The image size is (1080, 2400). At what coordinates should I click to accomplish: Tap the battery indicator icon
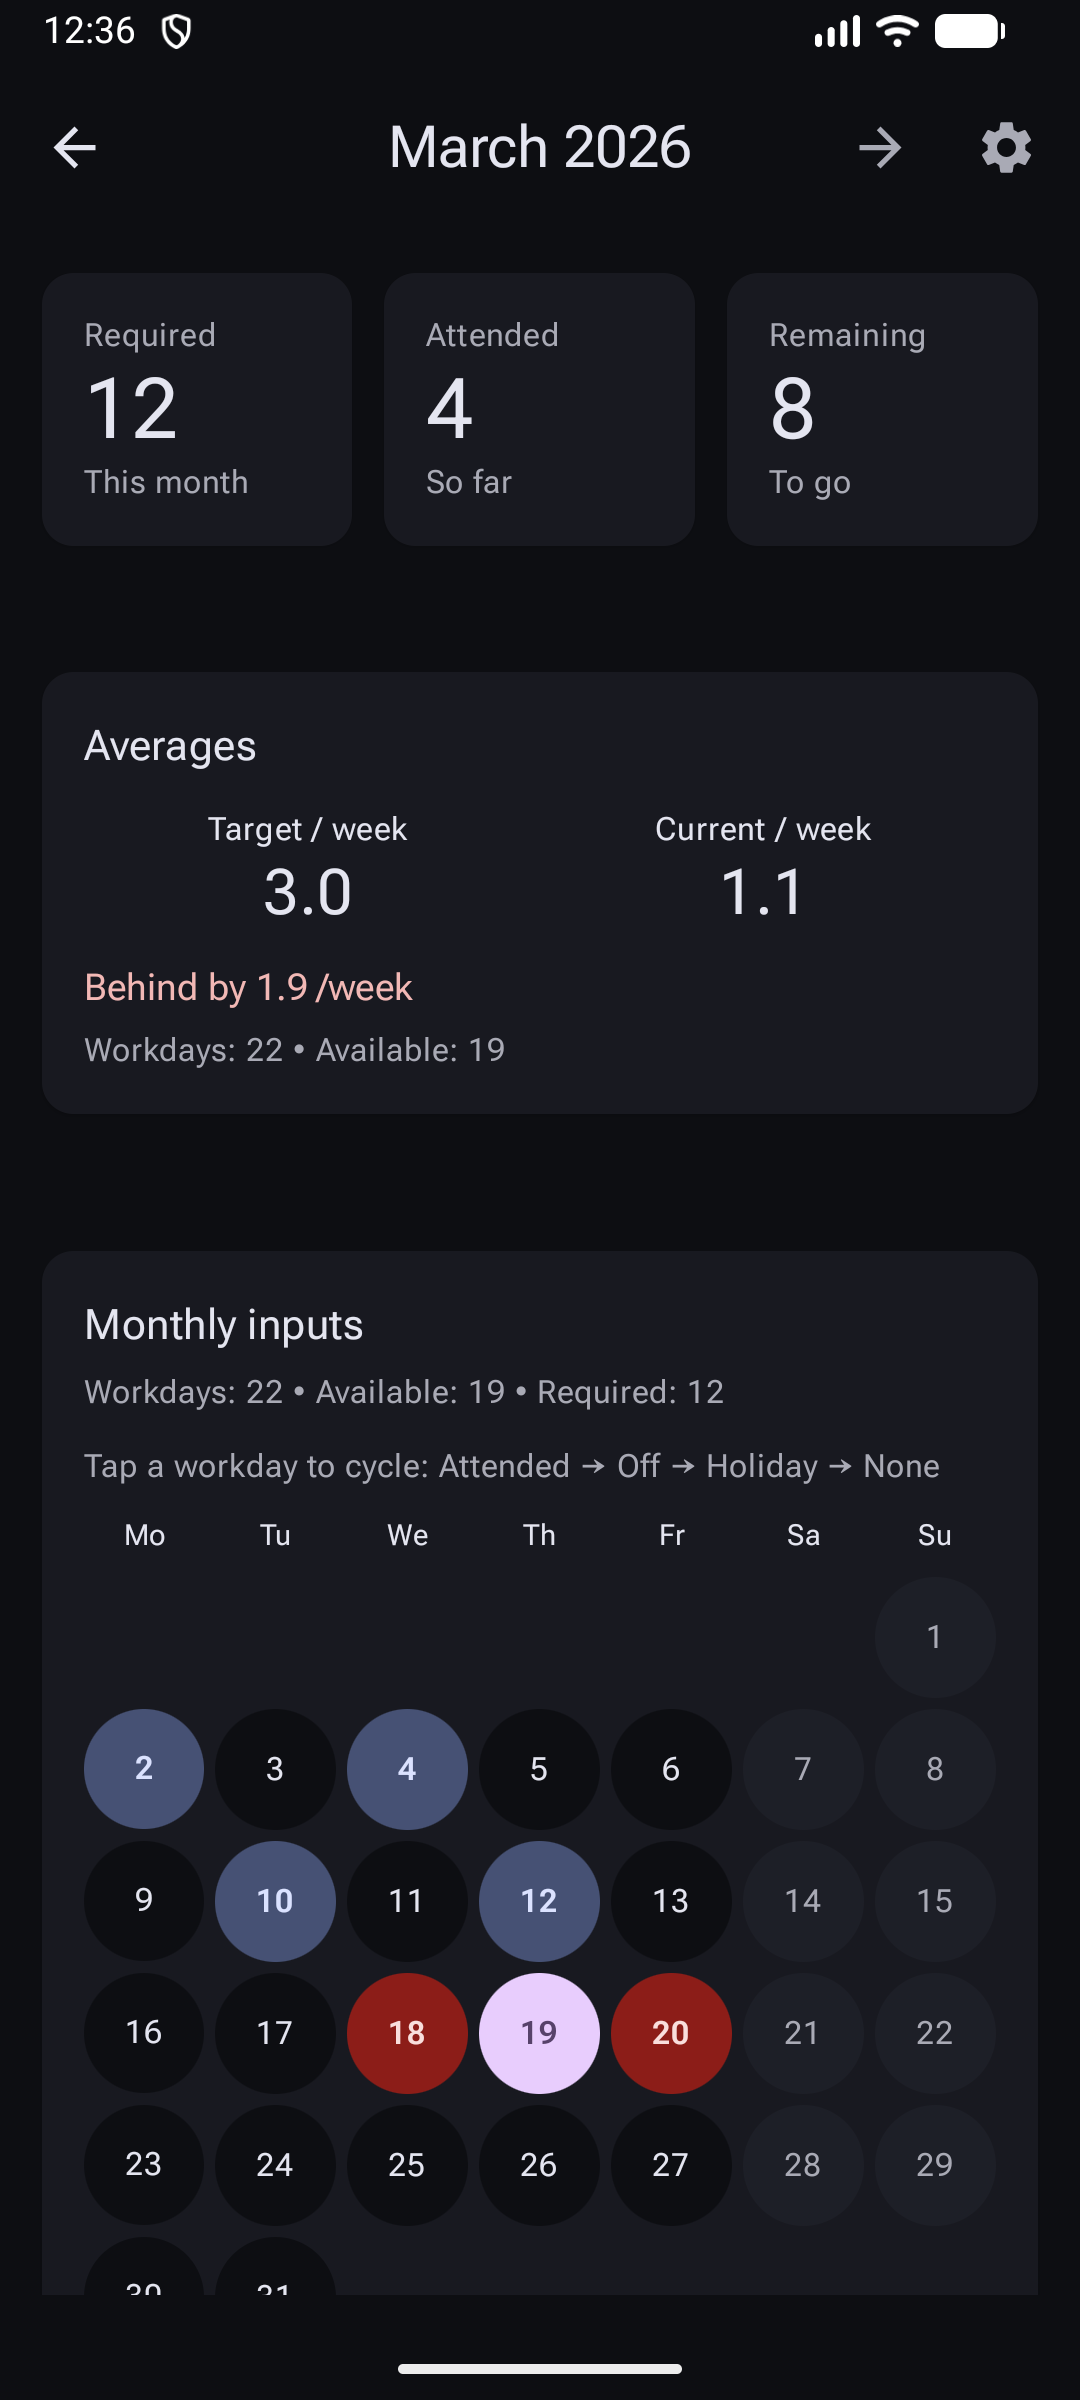click(x=969, y=31)
